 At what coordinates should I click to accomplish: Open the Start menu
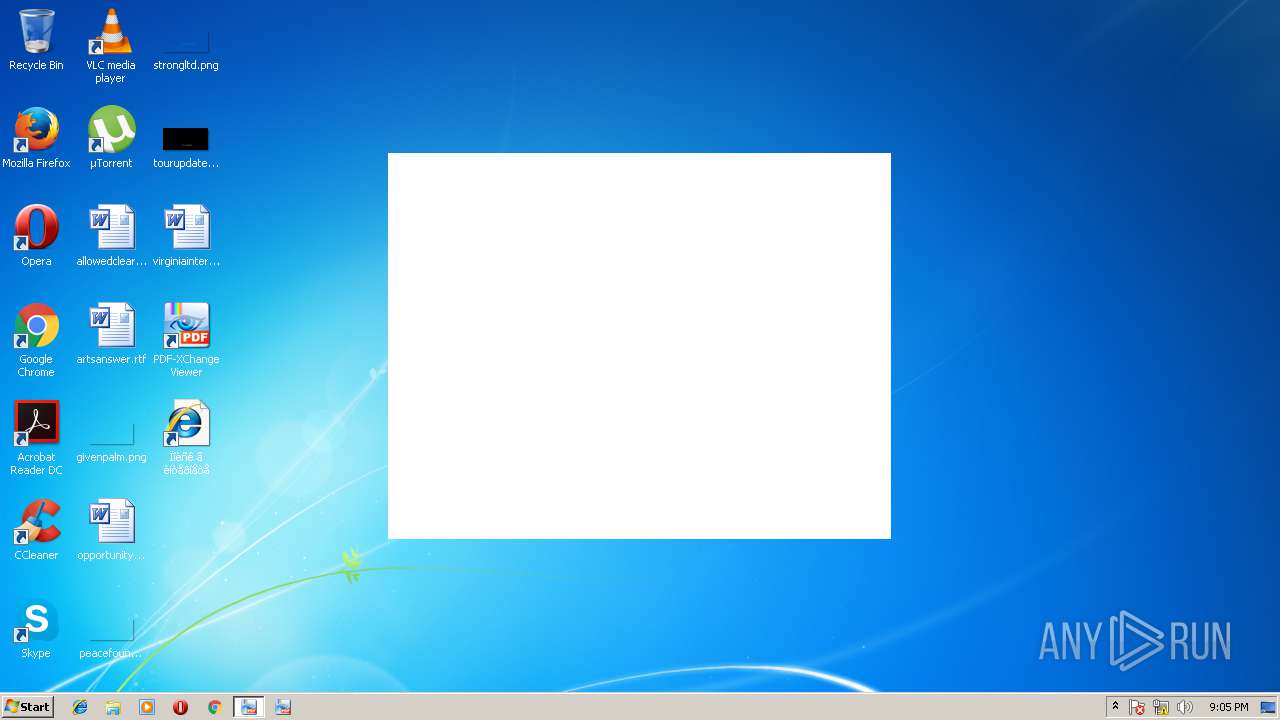click(27, 707)
